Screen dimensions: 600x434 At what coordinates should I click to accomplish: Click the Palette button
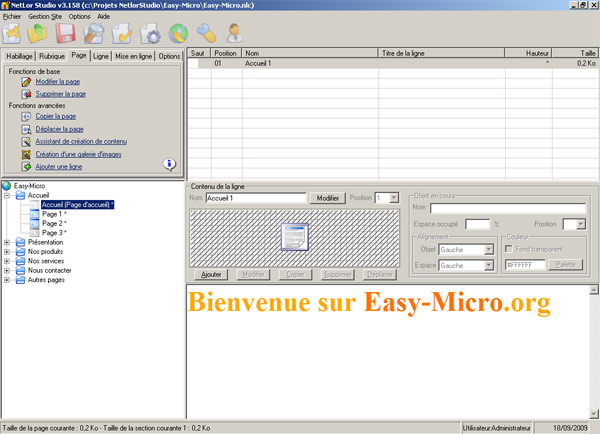click(x=566, y=265)
